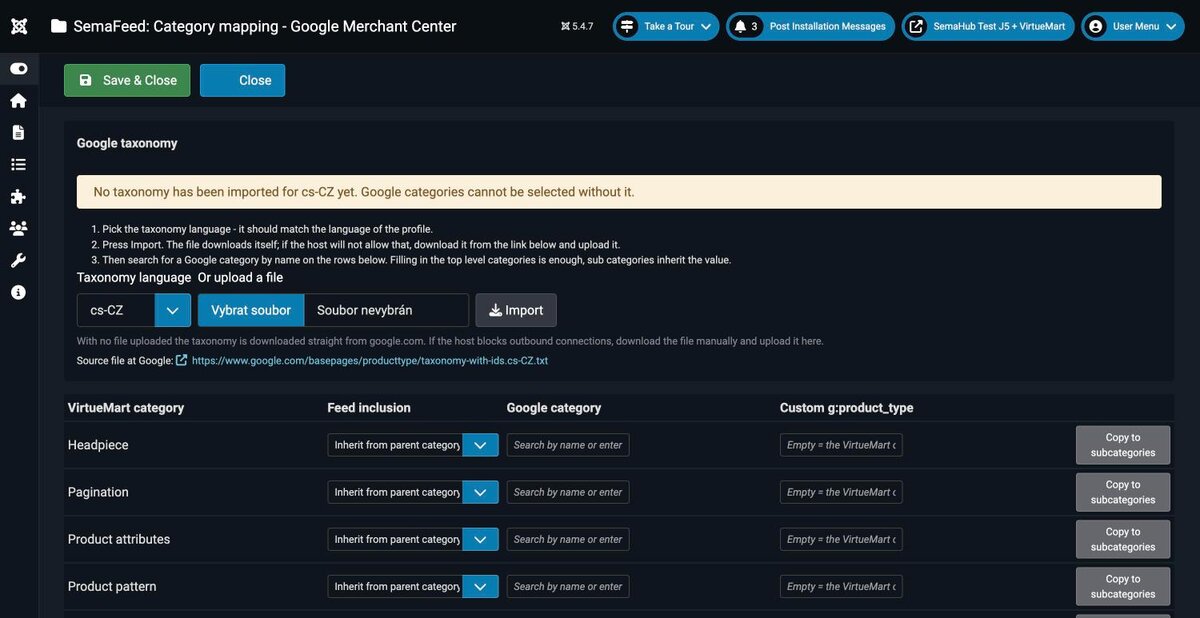Toggle the sidebar menu switch
The height and width of the screenshot is (618, 1200).
[x=18, y=69]
